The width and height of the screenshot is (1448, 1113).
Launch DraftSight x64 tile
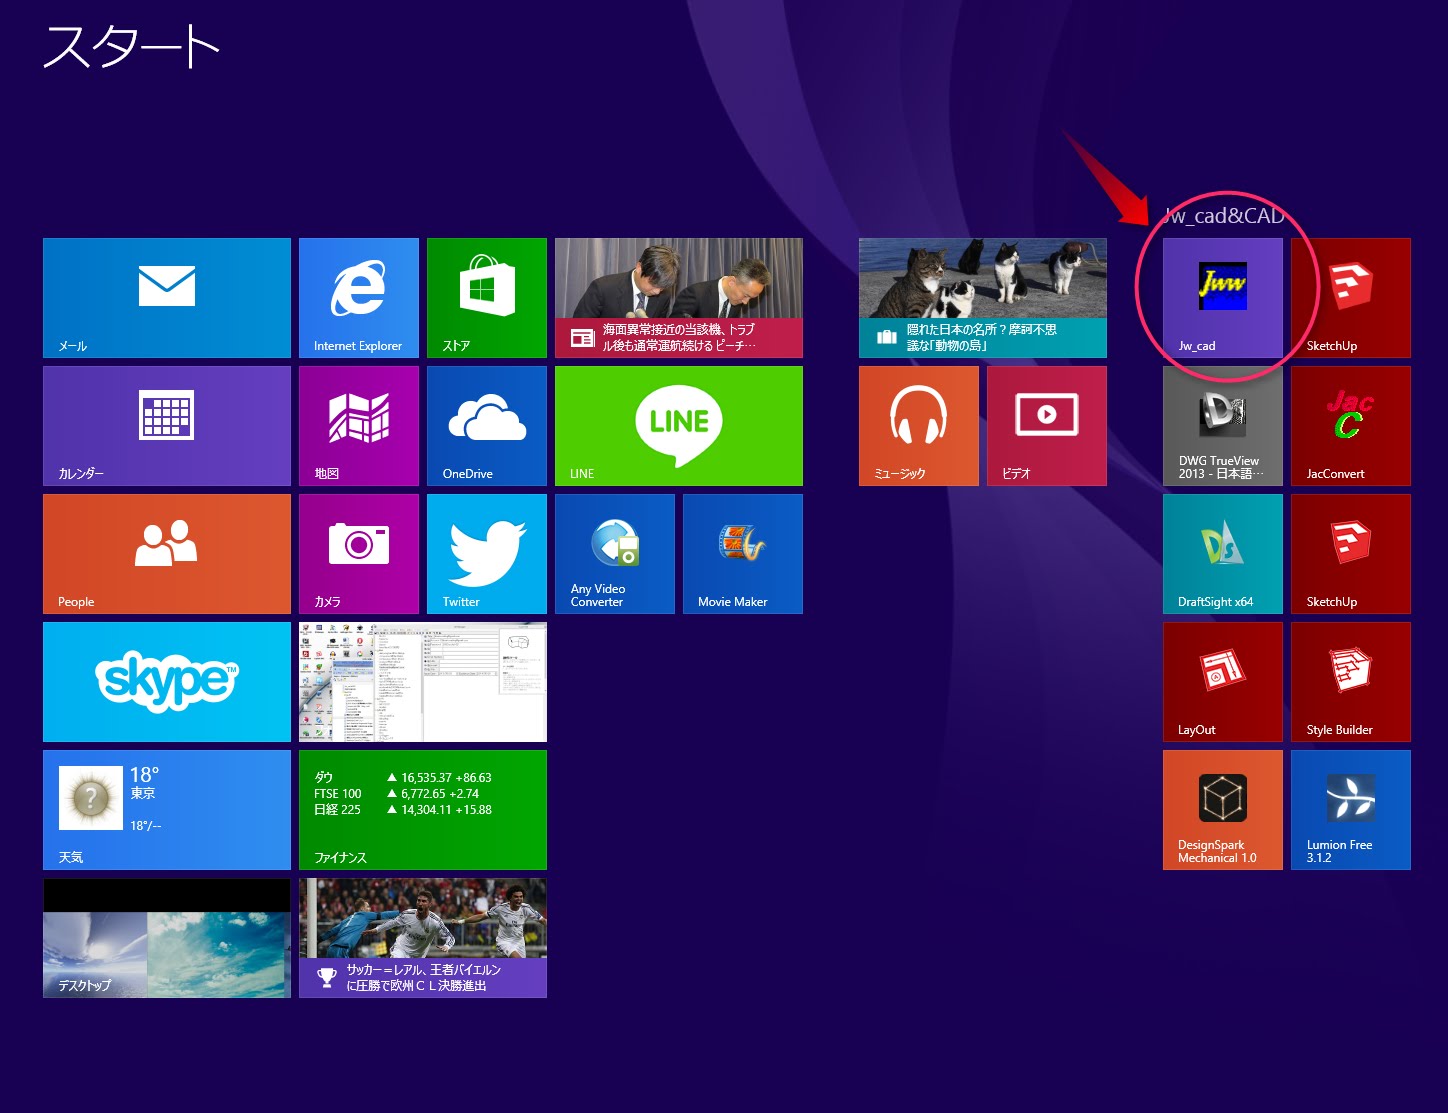coord(1223,554)
